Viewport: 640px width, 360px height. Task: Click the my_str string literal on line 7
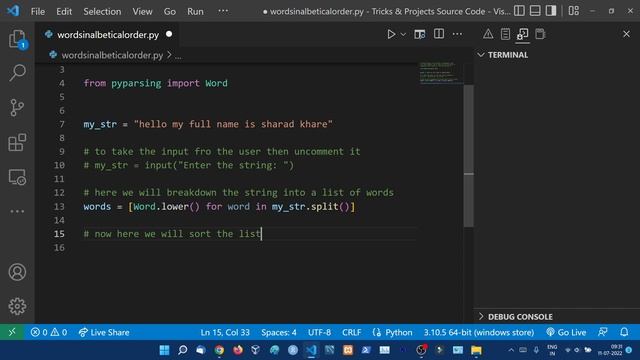point(233,124)
